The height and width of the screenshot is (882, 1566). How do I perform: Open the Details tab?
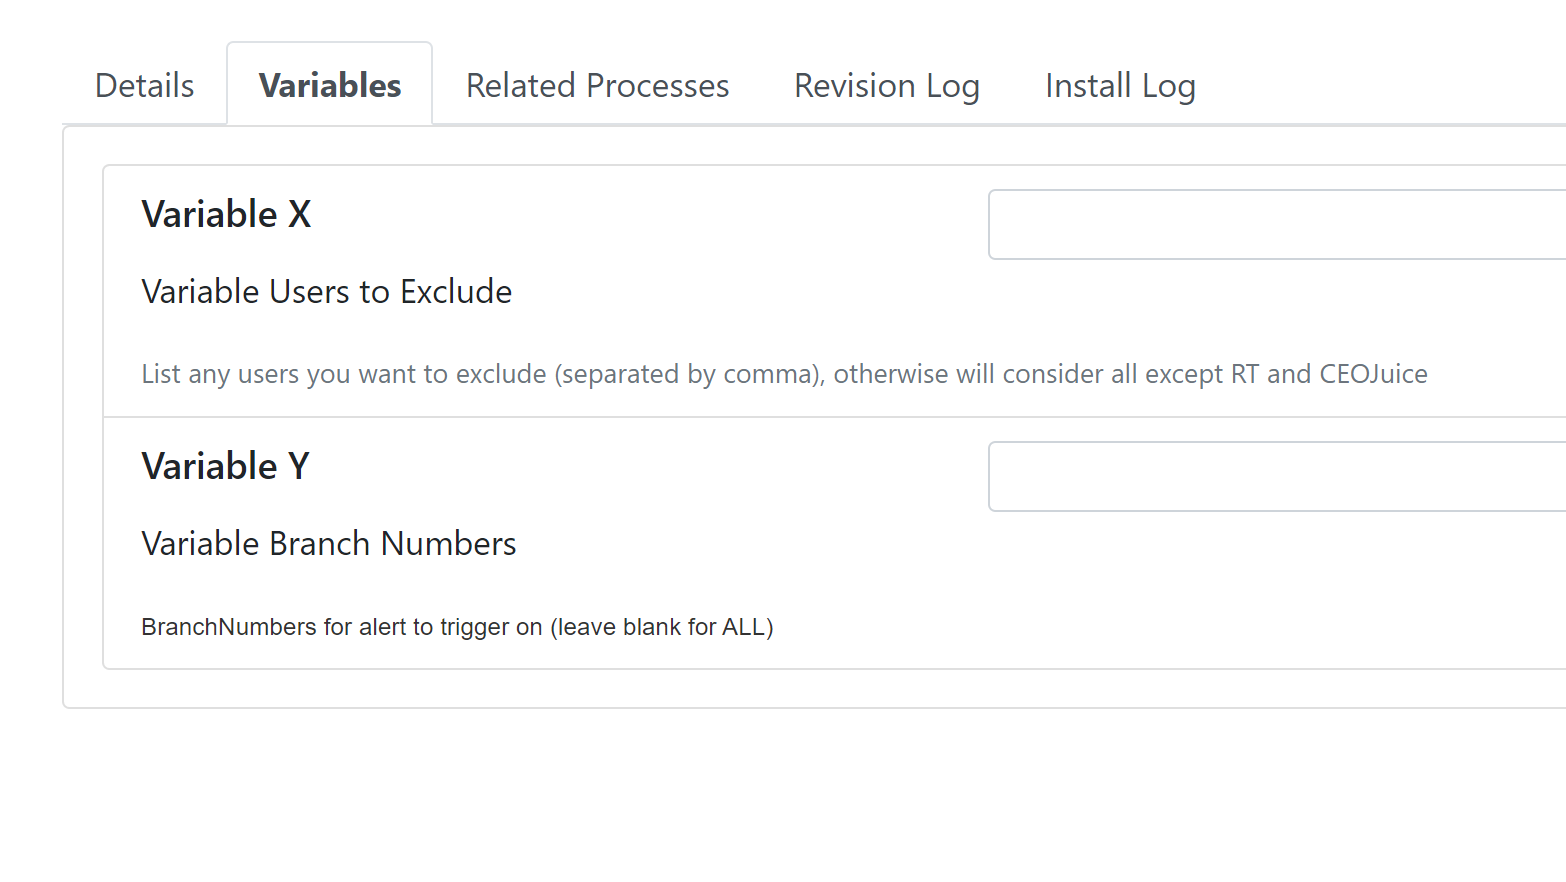145,86
